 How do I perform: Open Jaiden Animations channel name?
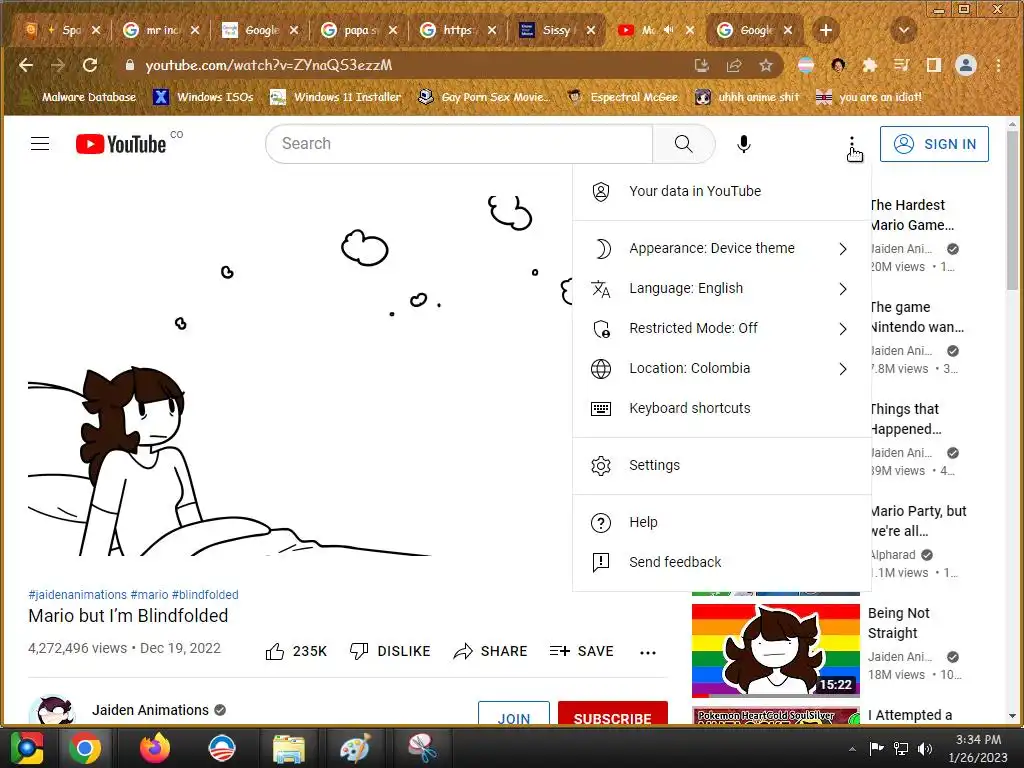(x=150, y=710)
